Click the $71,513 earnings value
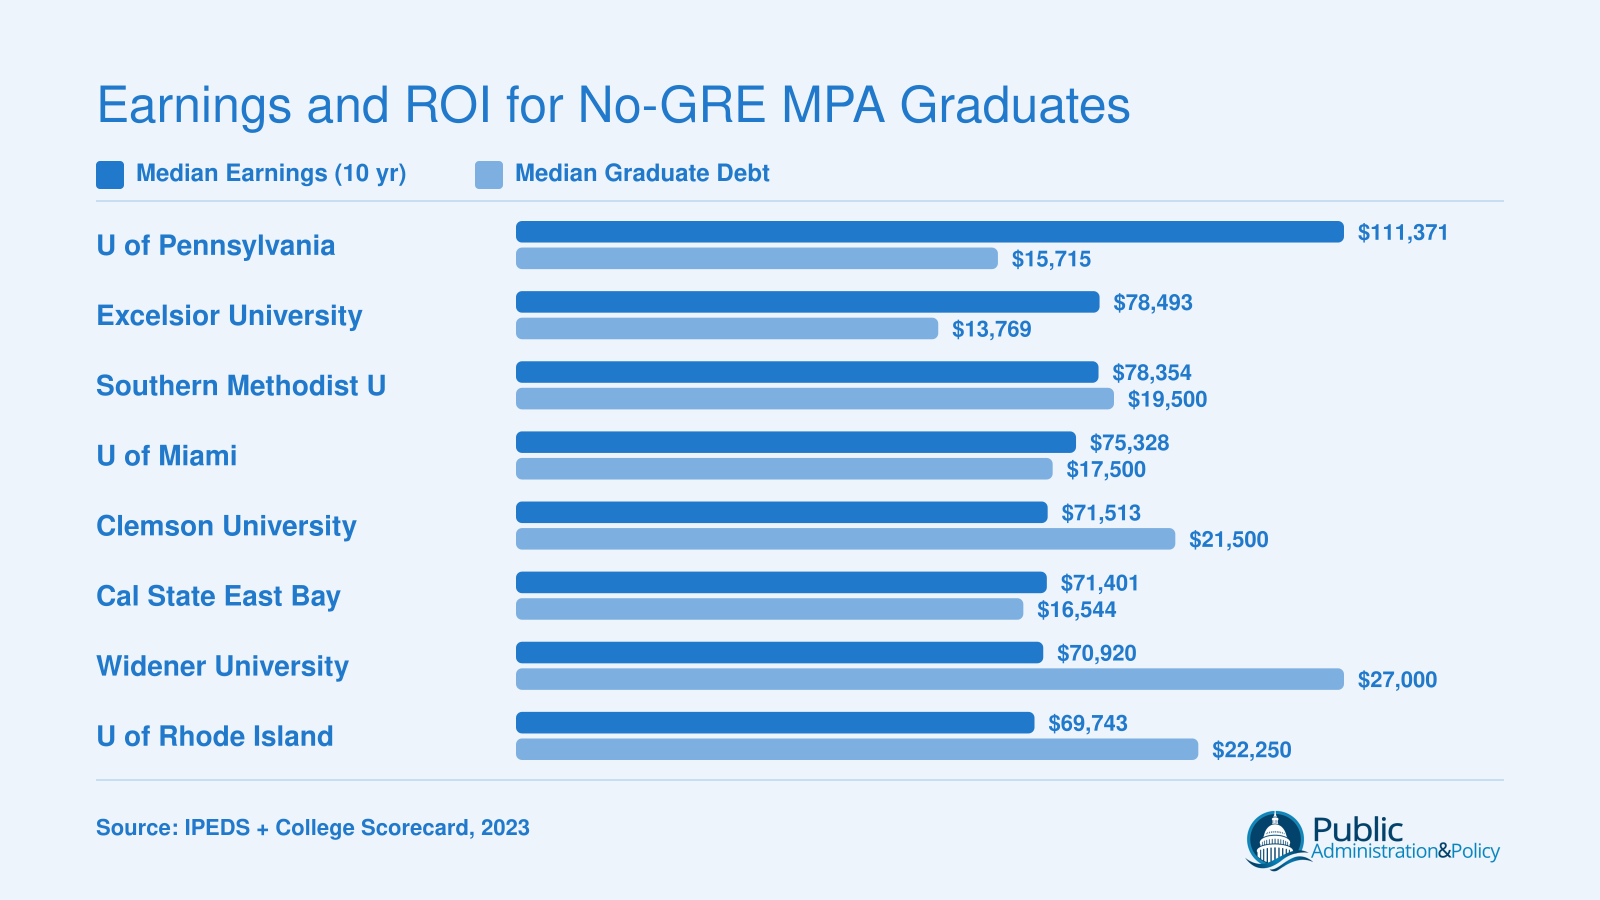1600x900 pixels. click(1101, 512)
